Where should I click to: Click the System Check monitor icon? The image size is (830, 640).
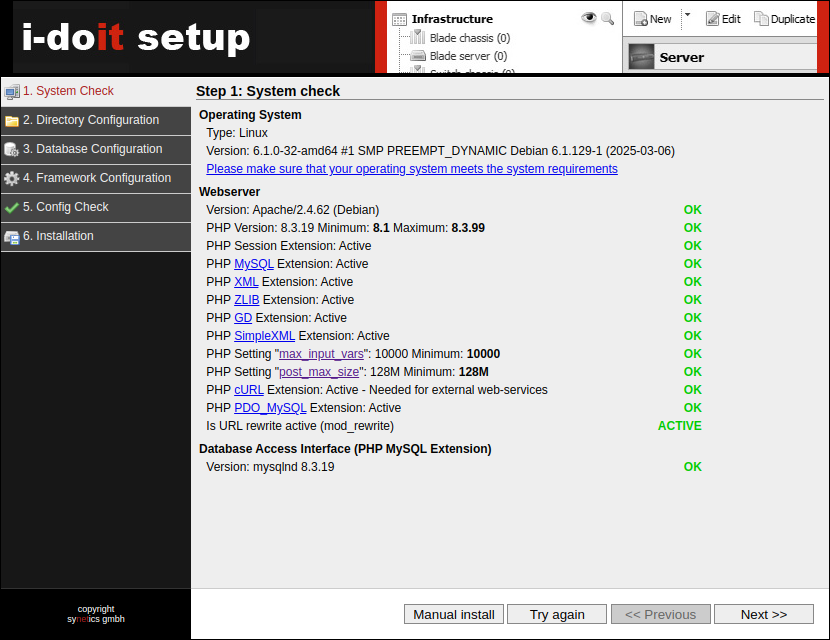coord(12,92)
